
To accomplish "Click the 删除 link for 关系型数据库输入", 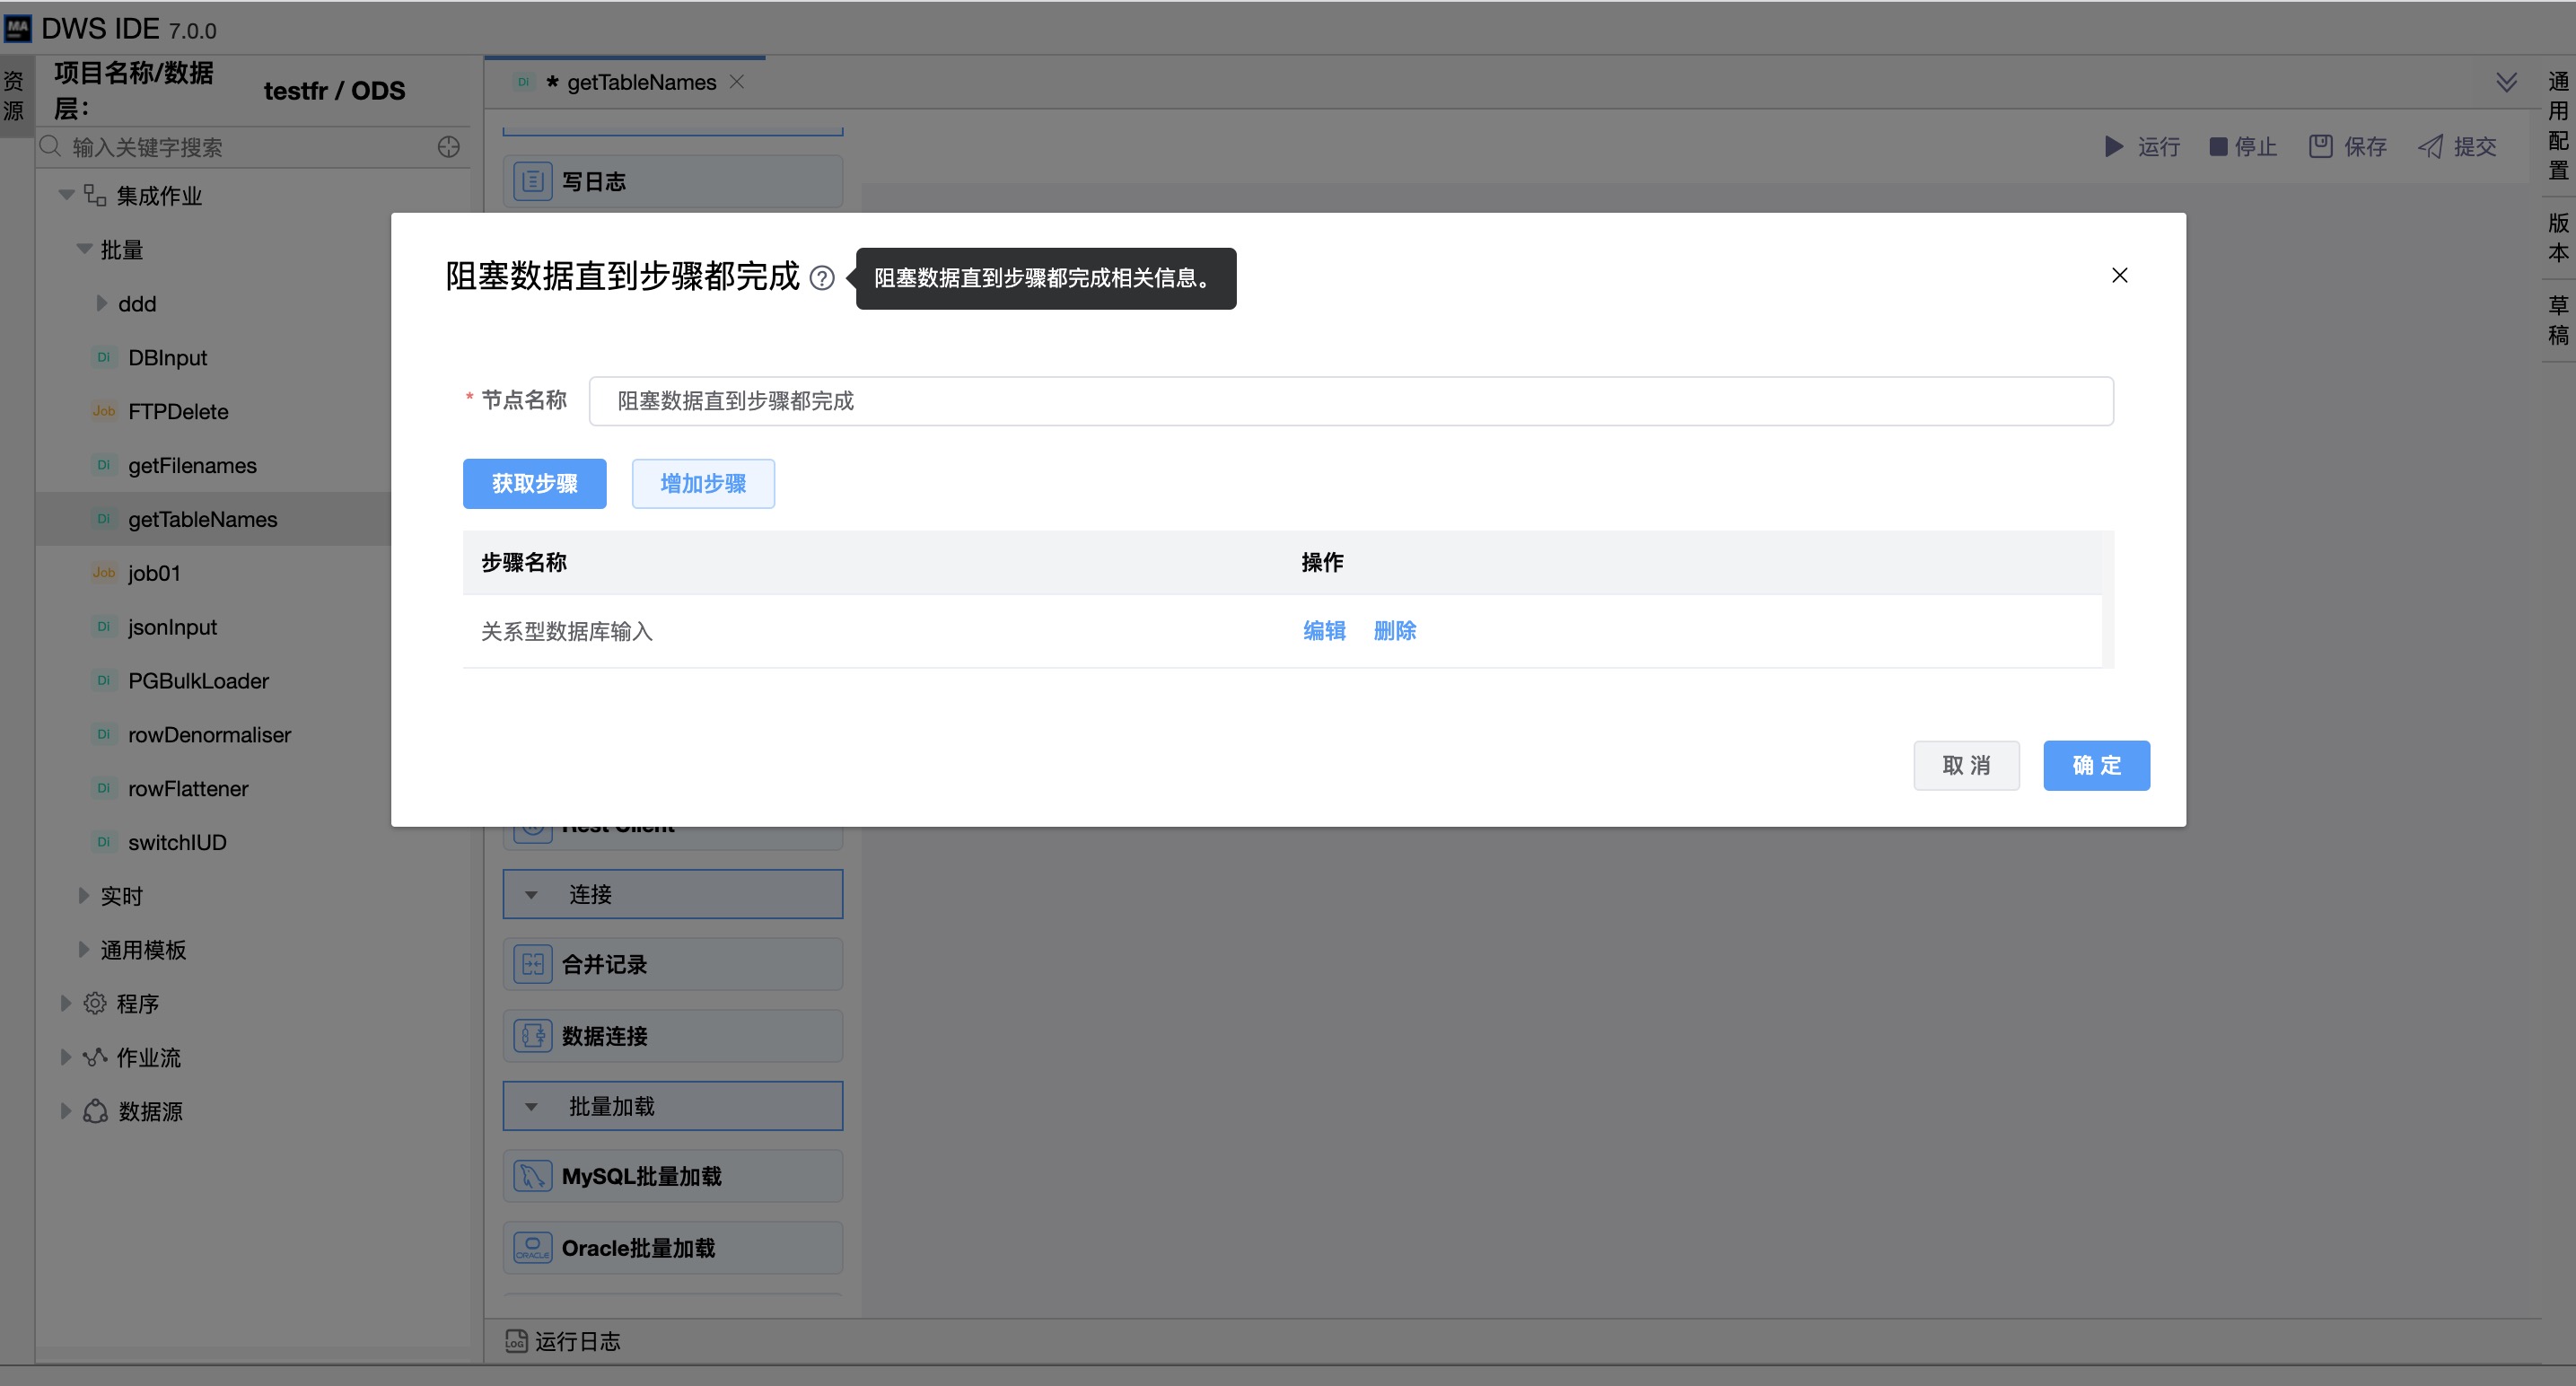I will [x=1394, y=631].
